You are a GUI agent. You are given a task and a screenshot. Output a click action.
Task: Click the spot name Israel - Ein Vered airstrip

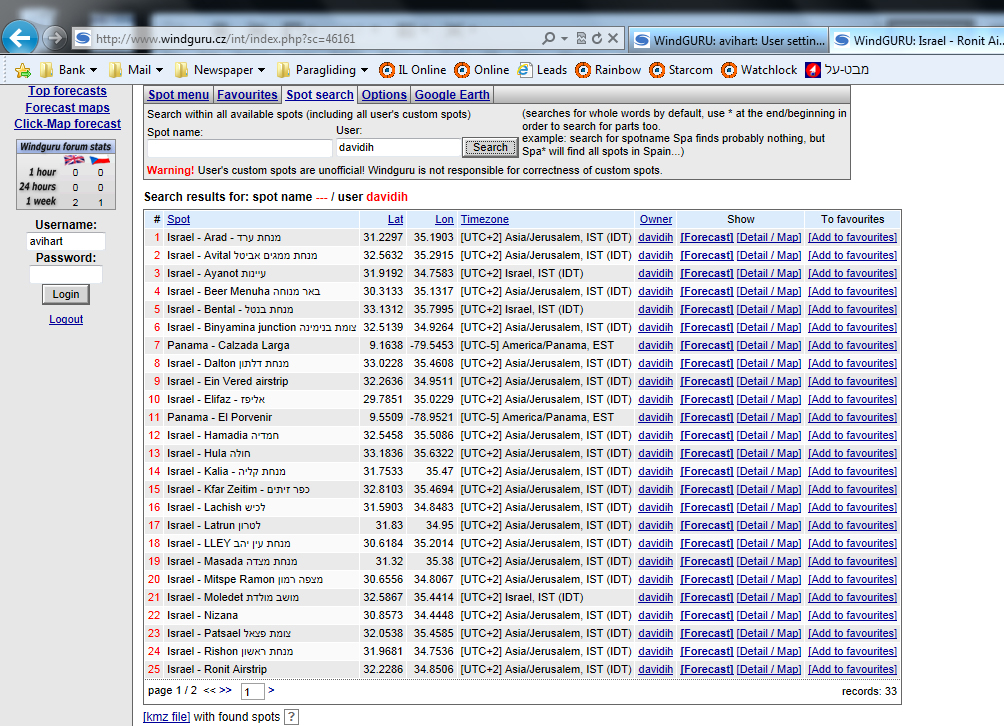[227, 382]
